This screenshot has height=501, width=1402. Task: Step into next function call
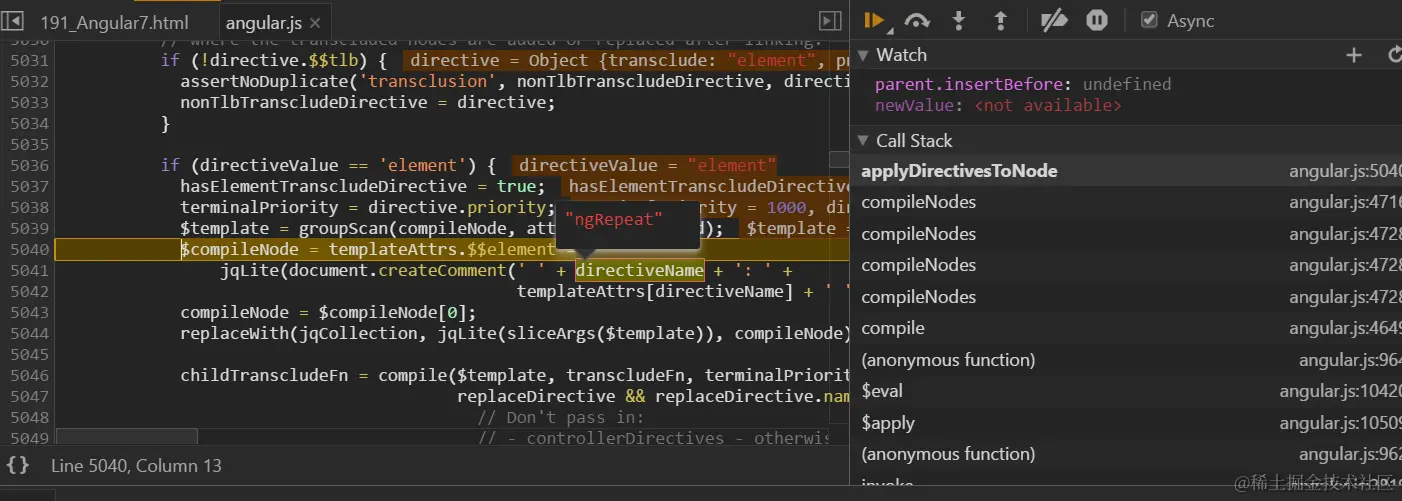[958, 20]
